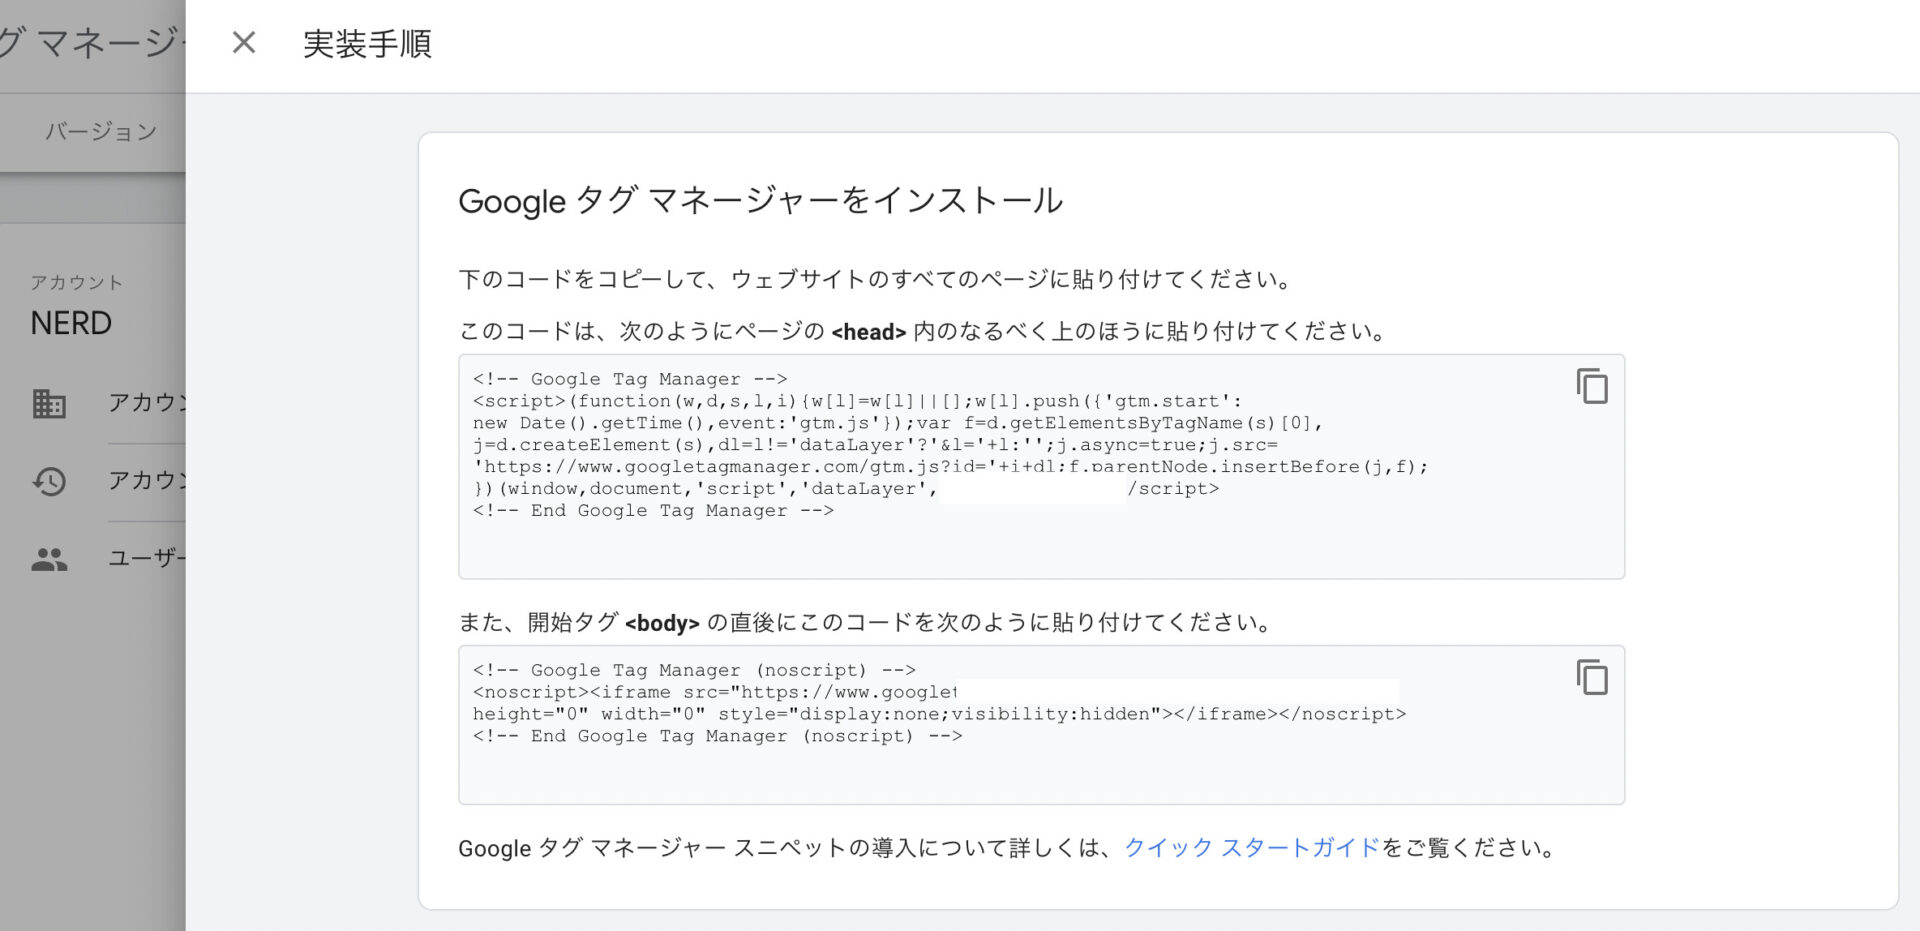Click the instruction mentioning <body> tag placement

tap(866, 623)
